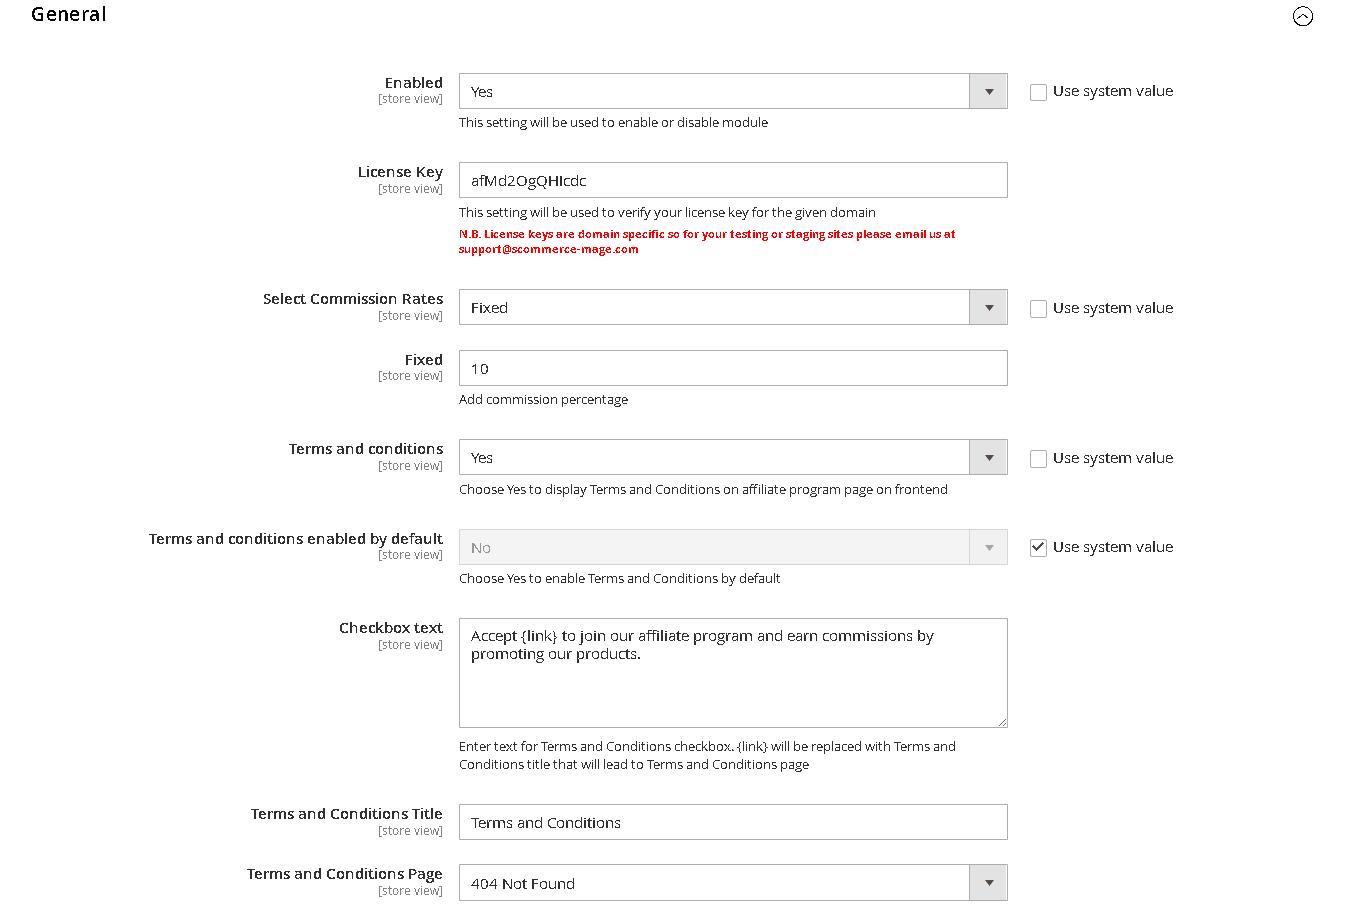The width and height of the screenshot is (1358, 907).
Task: Click the disabled enabled-by-default dropdown arrow
Action: [988, 547]
